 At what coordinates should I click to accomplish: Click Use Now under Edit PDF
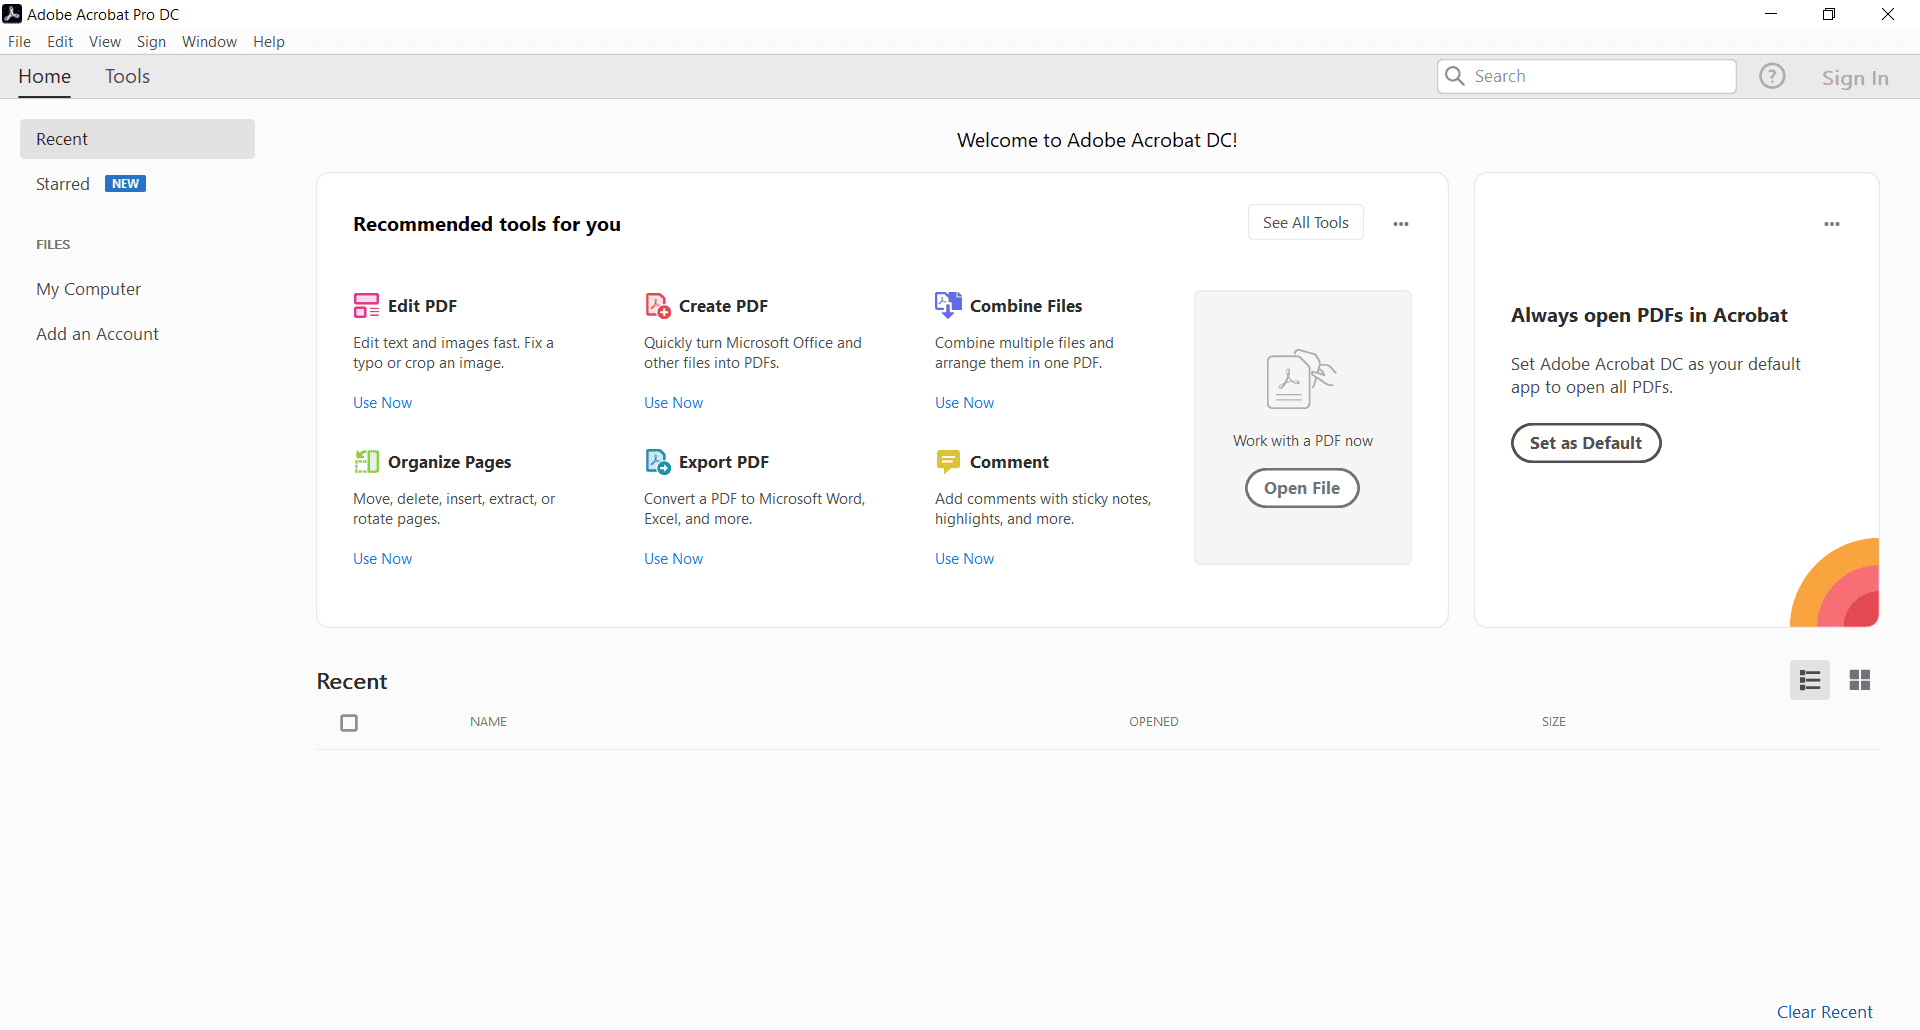coord(382,403)
